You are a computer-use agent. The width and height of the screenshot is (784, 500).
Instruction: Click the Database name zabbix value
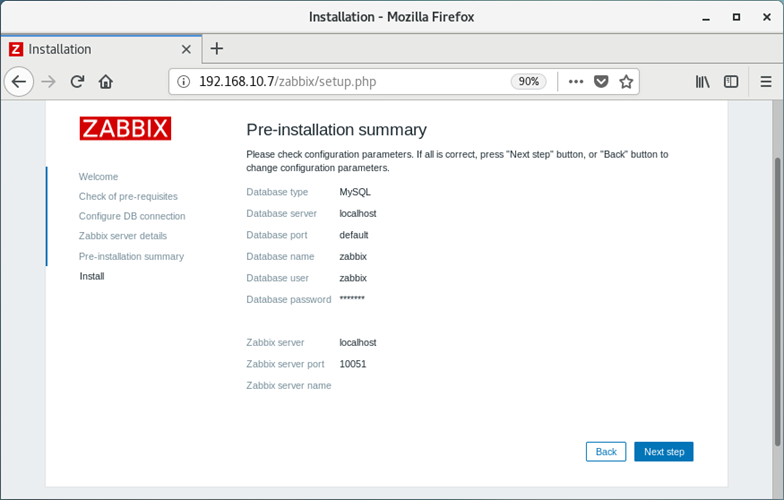point(353,256)
